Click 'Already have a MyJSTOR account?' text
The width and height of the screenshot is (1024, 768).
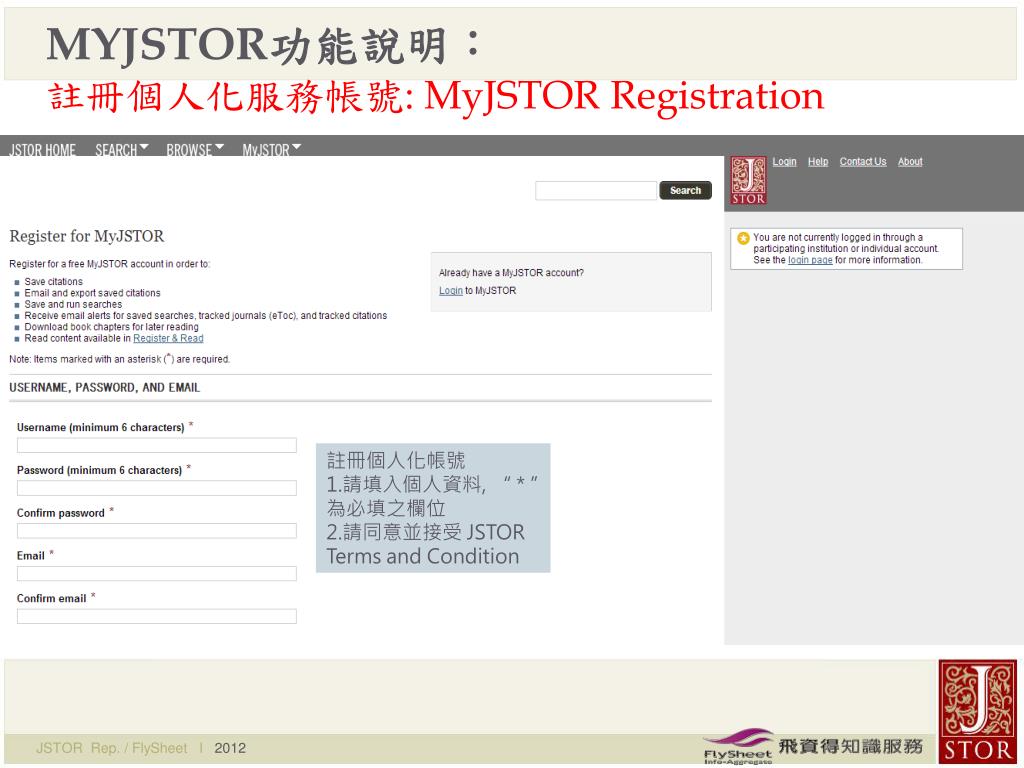511,273
